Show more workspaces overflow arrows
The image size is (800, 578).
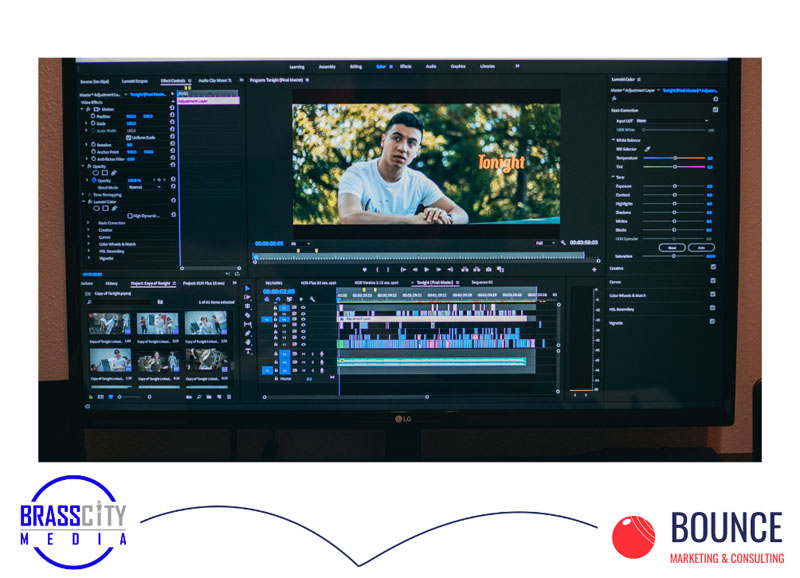tap(517, 66)
